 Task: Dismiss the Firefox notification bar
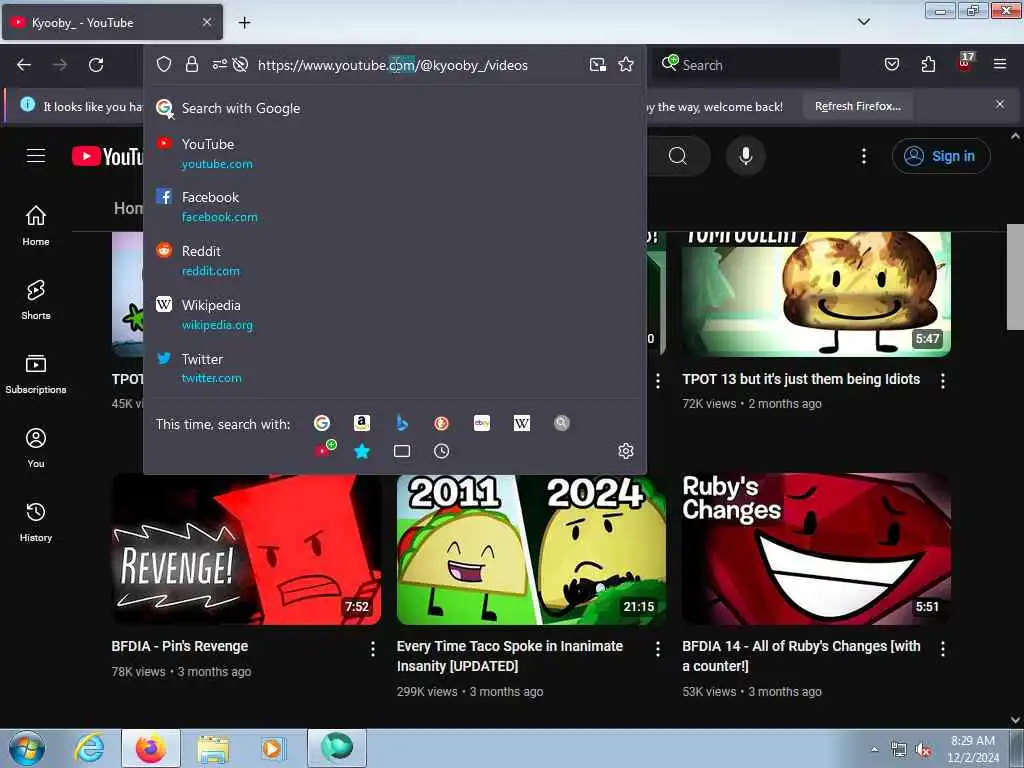pyautogui.click(x=999, y=104)
